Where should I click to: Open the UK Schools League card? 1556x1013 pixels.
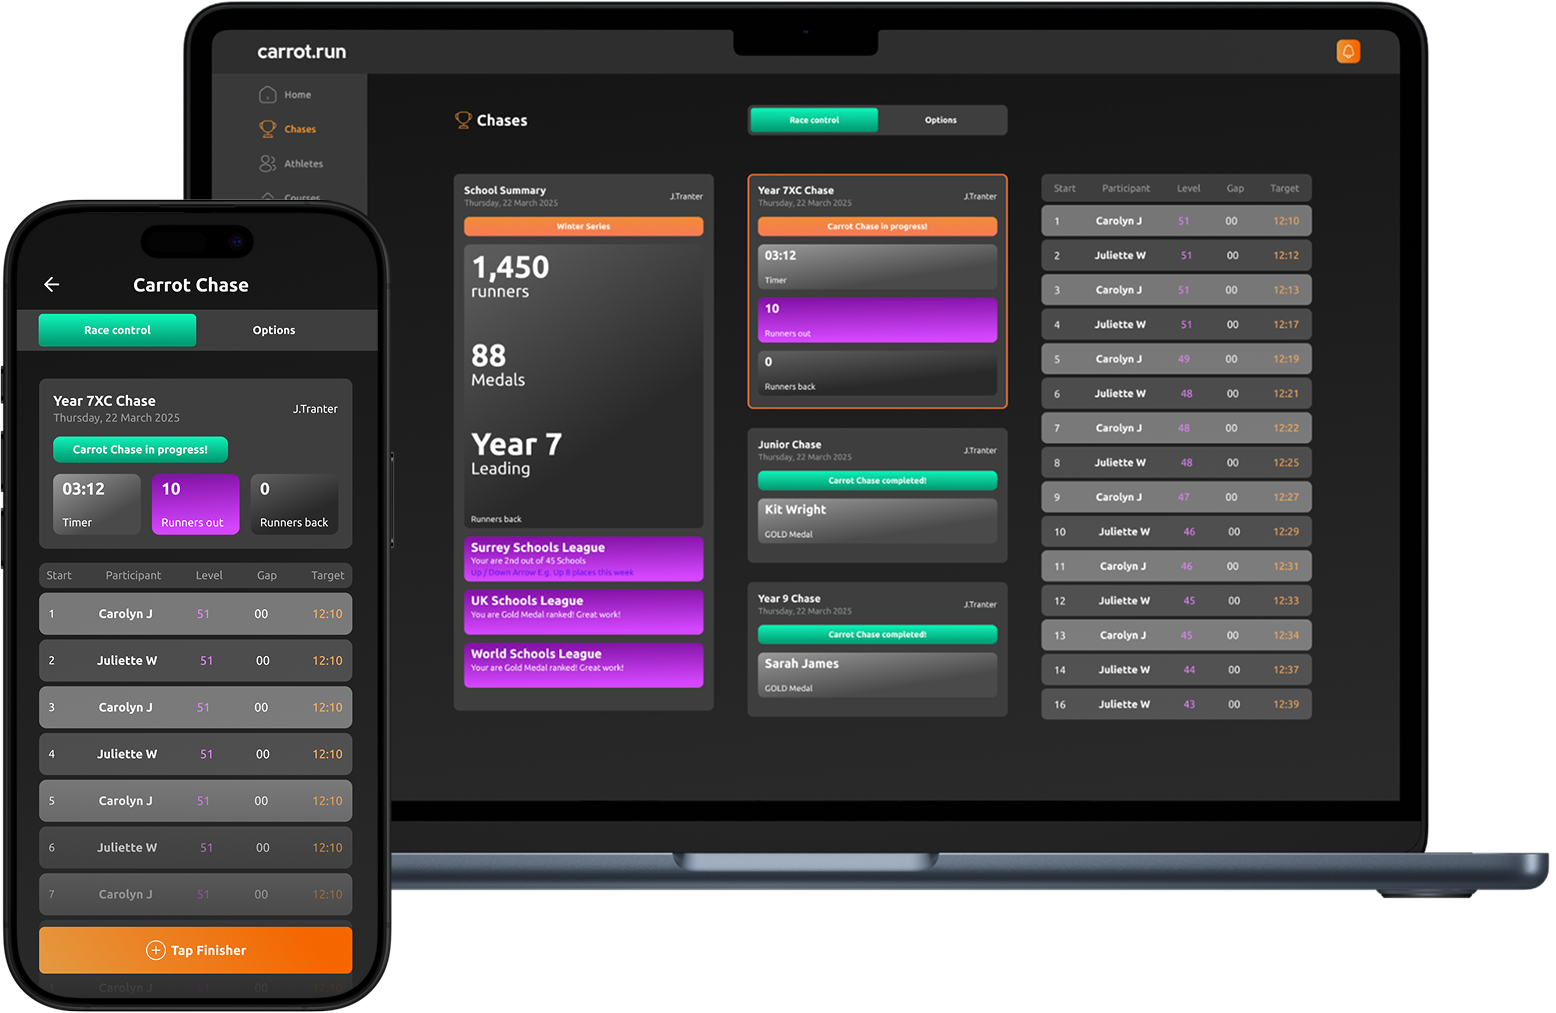coord(583,612)
